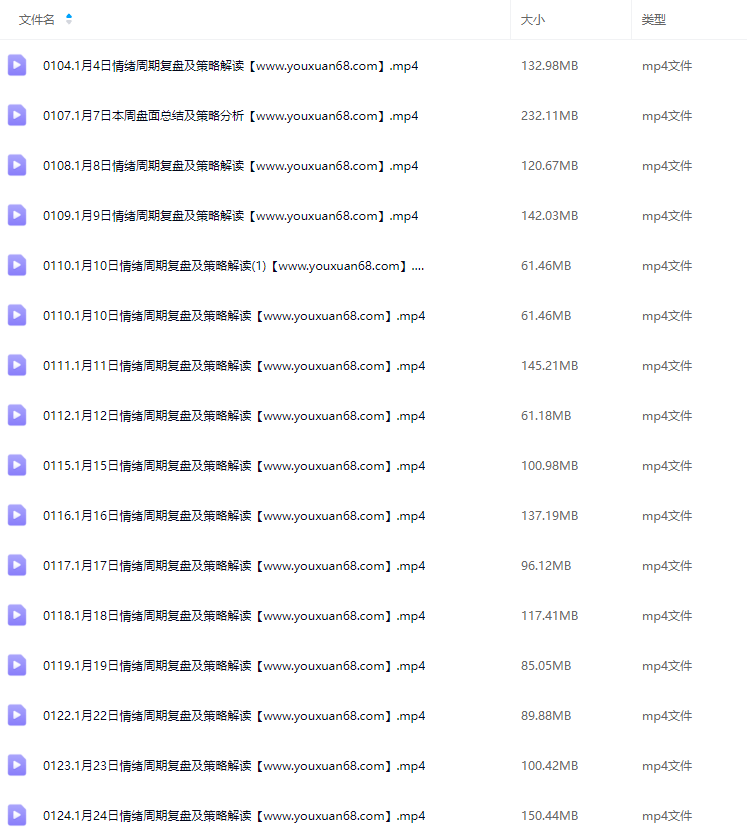The image size is (747, 832).
Task: Open 0109.1月9日情绪周期复盘及策略解读 file name
Action: pyautogui.click(x=230, y=215)
